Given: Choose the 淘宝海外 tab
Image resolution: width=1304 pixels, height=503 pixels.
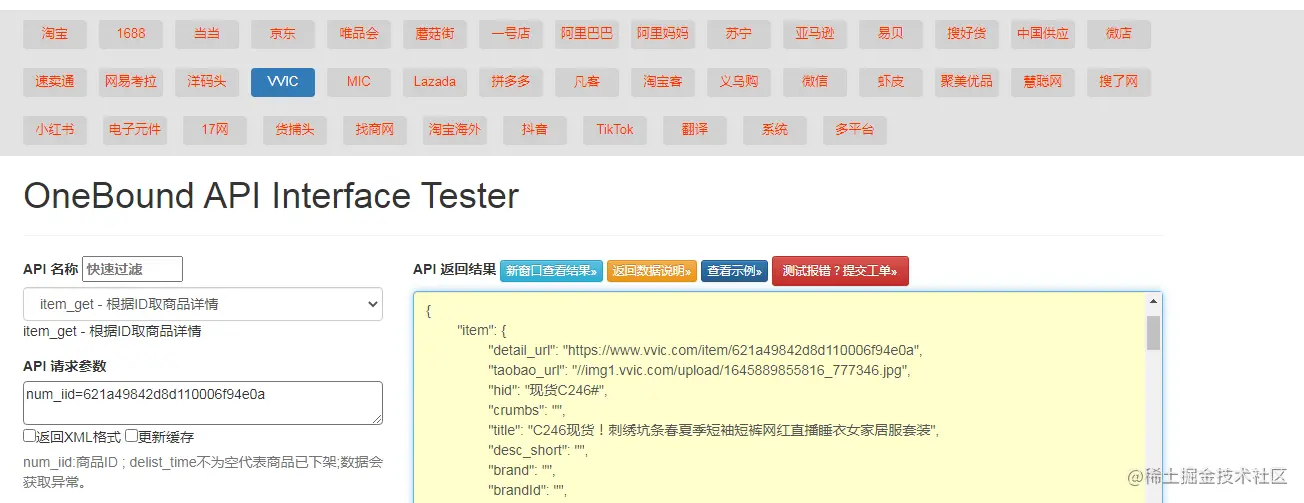Looking at the screenshot, I should [455, 130].
